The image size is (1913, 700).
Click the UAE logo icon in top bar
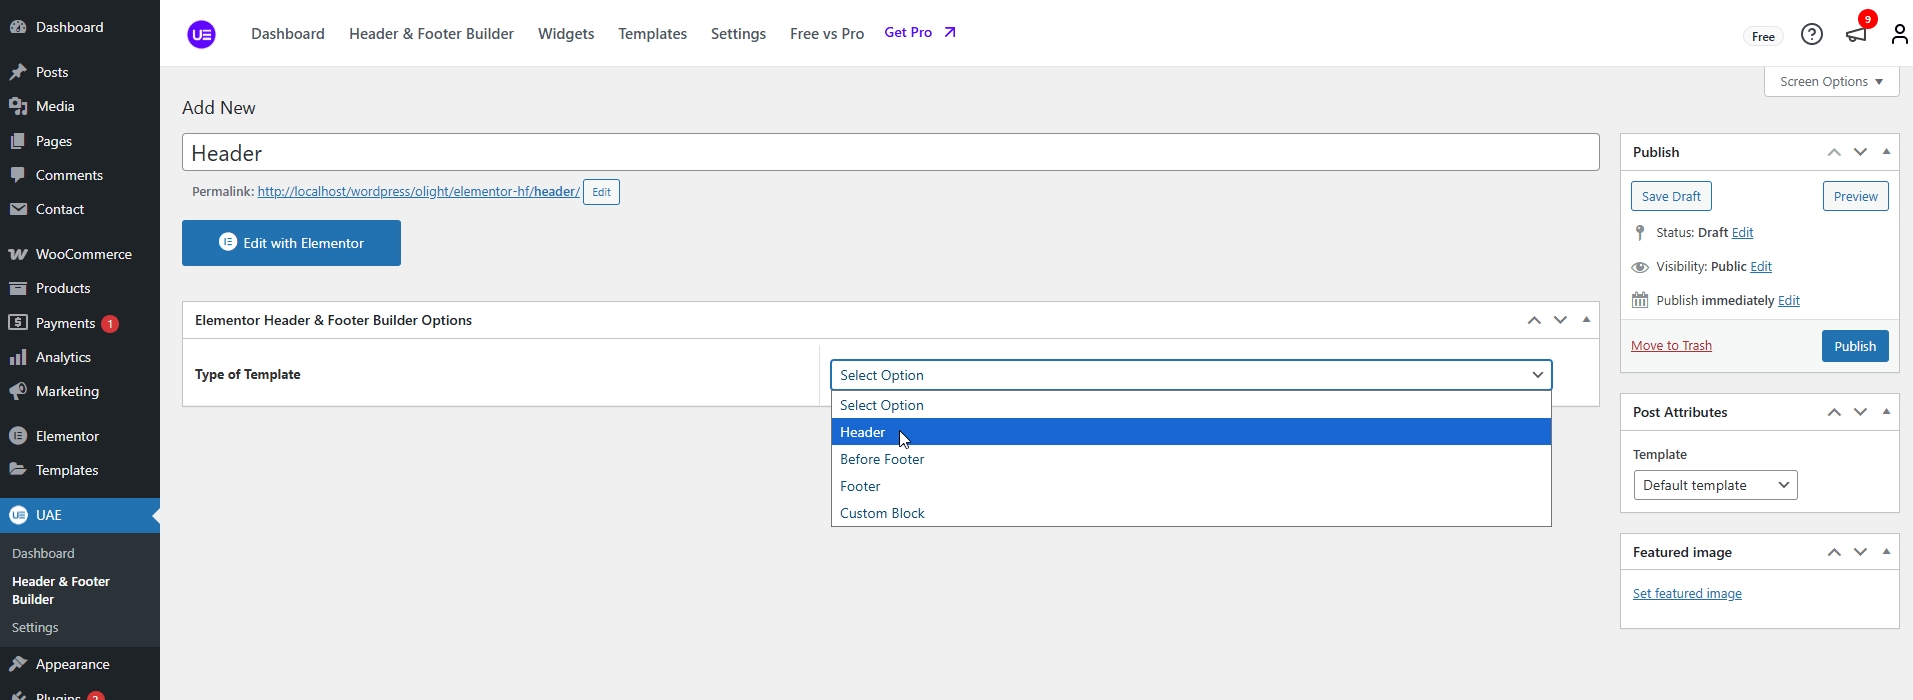tap(201, 35)
